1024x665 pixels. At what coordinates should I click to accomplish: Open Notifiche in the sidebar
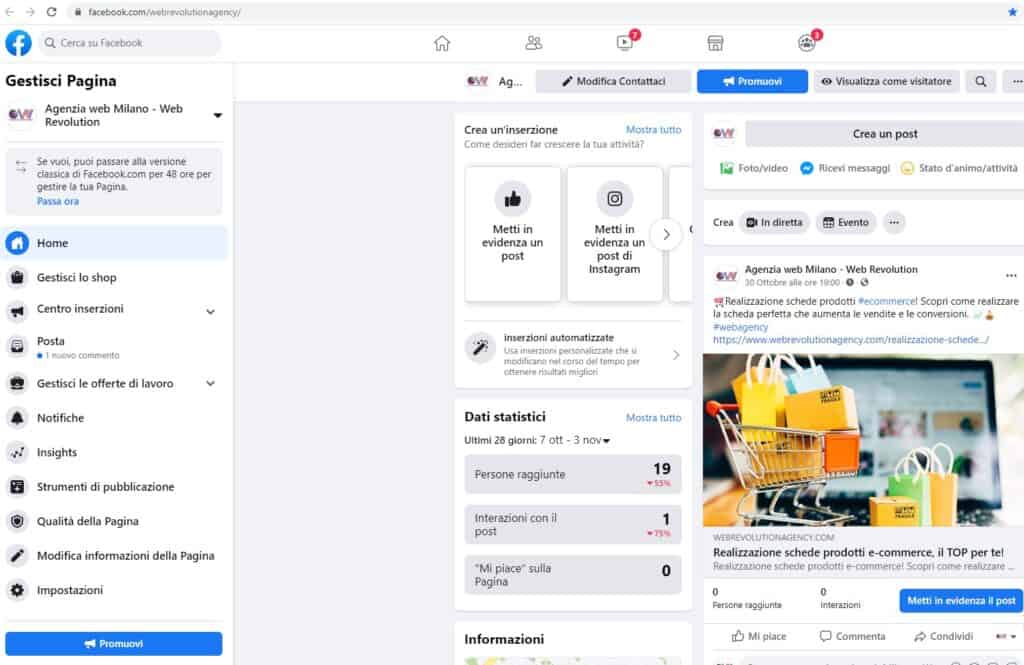[116, 417]
